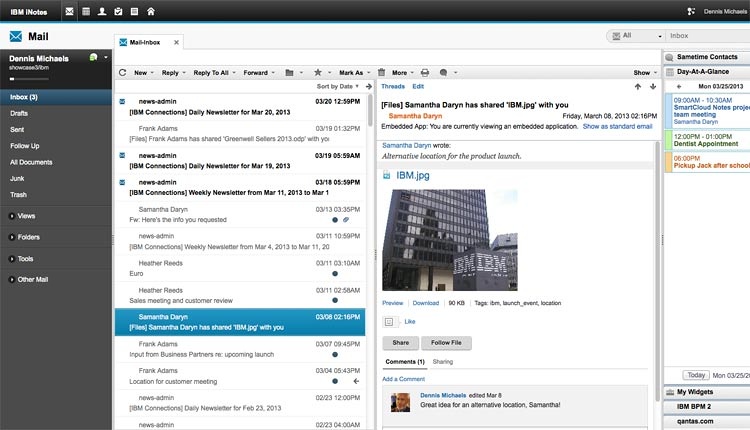
Task: Click the print icon in toolbar
Action: 425,73
